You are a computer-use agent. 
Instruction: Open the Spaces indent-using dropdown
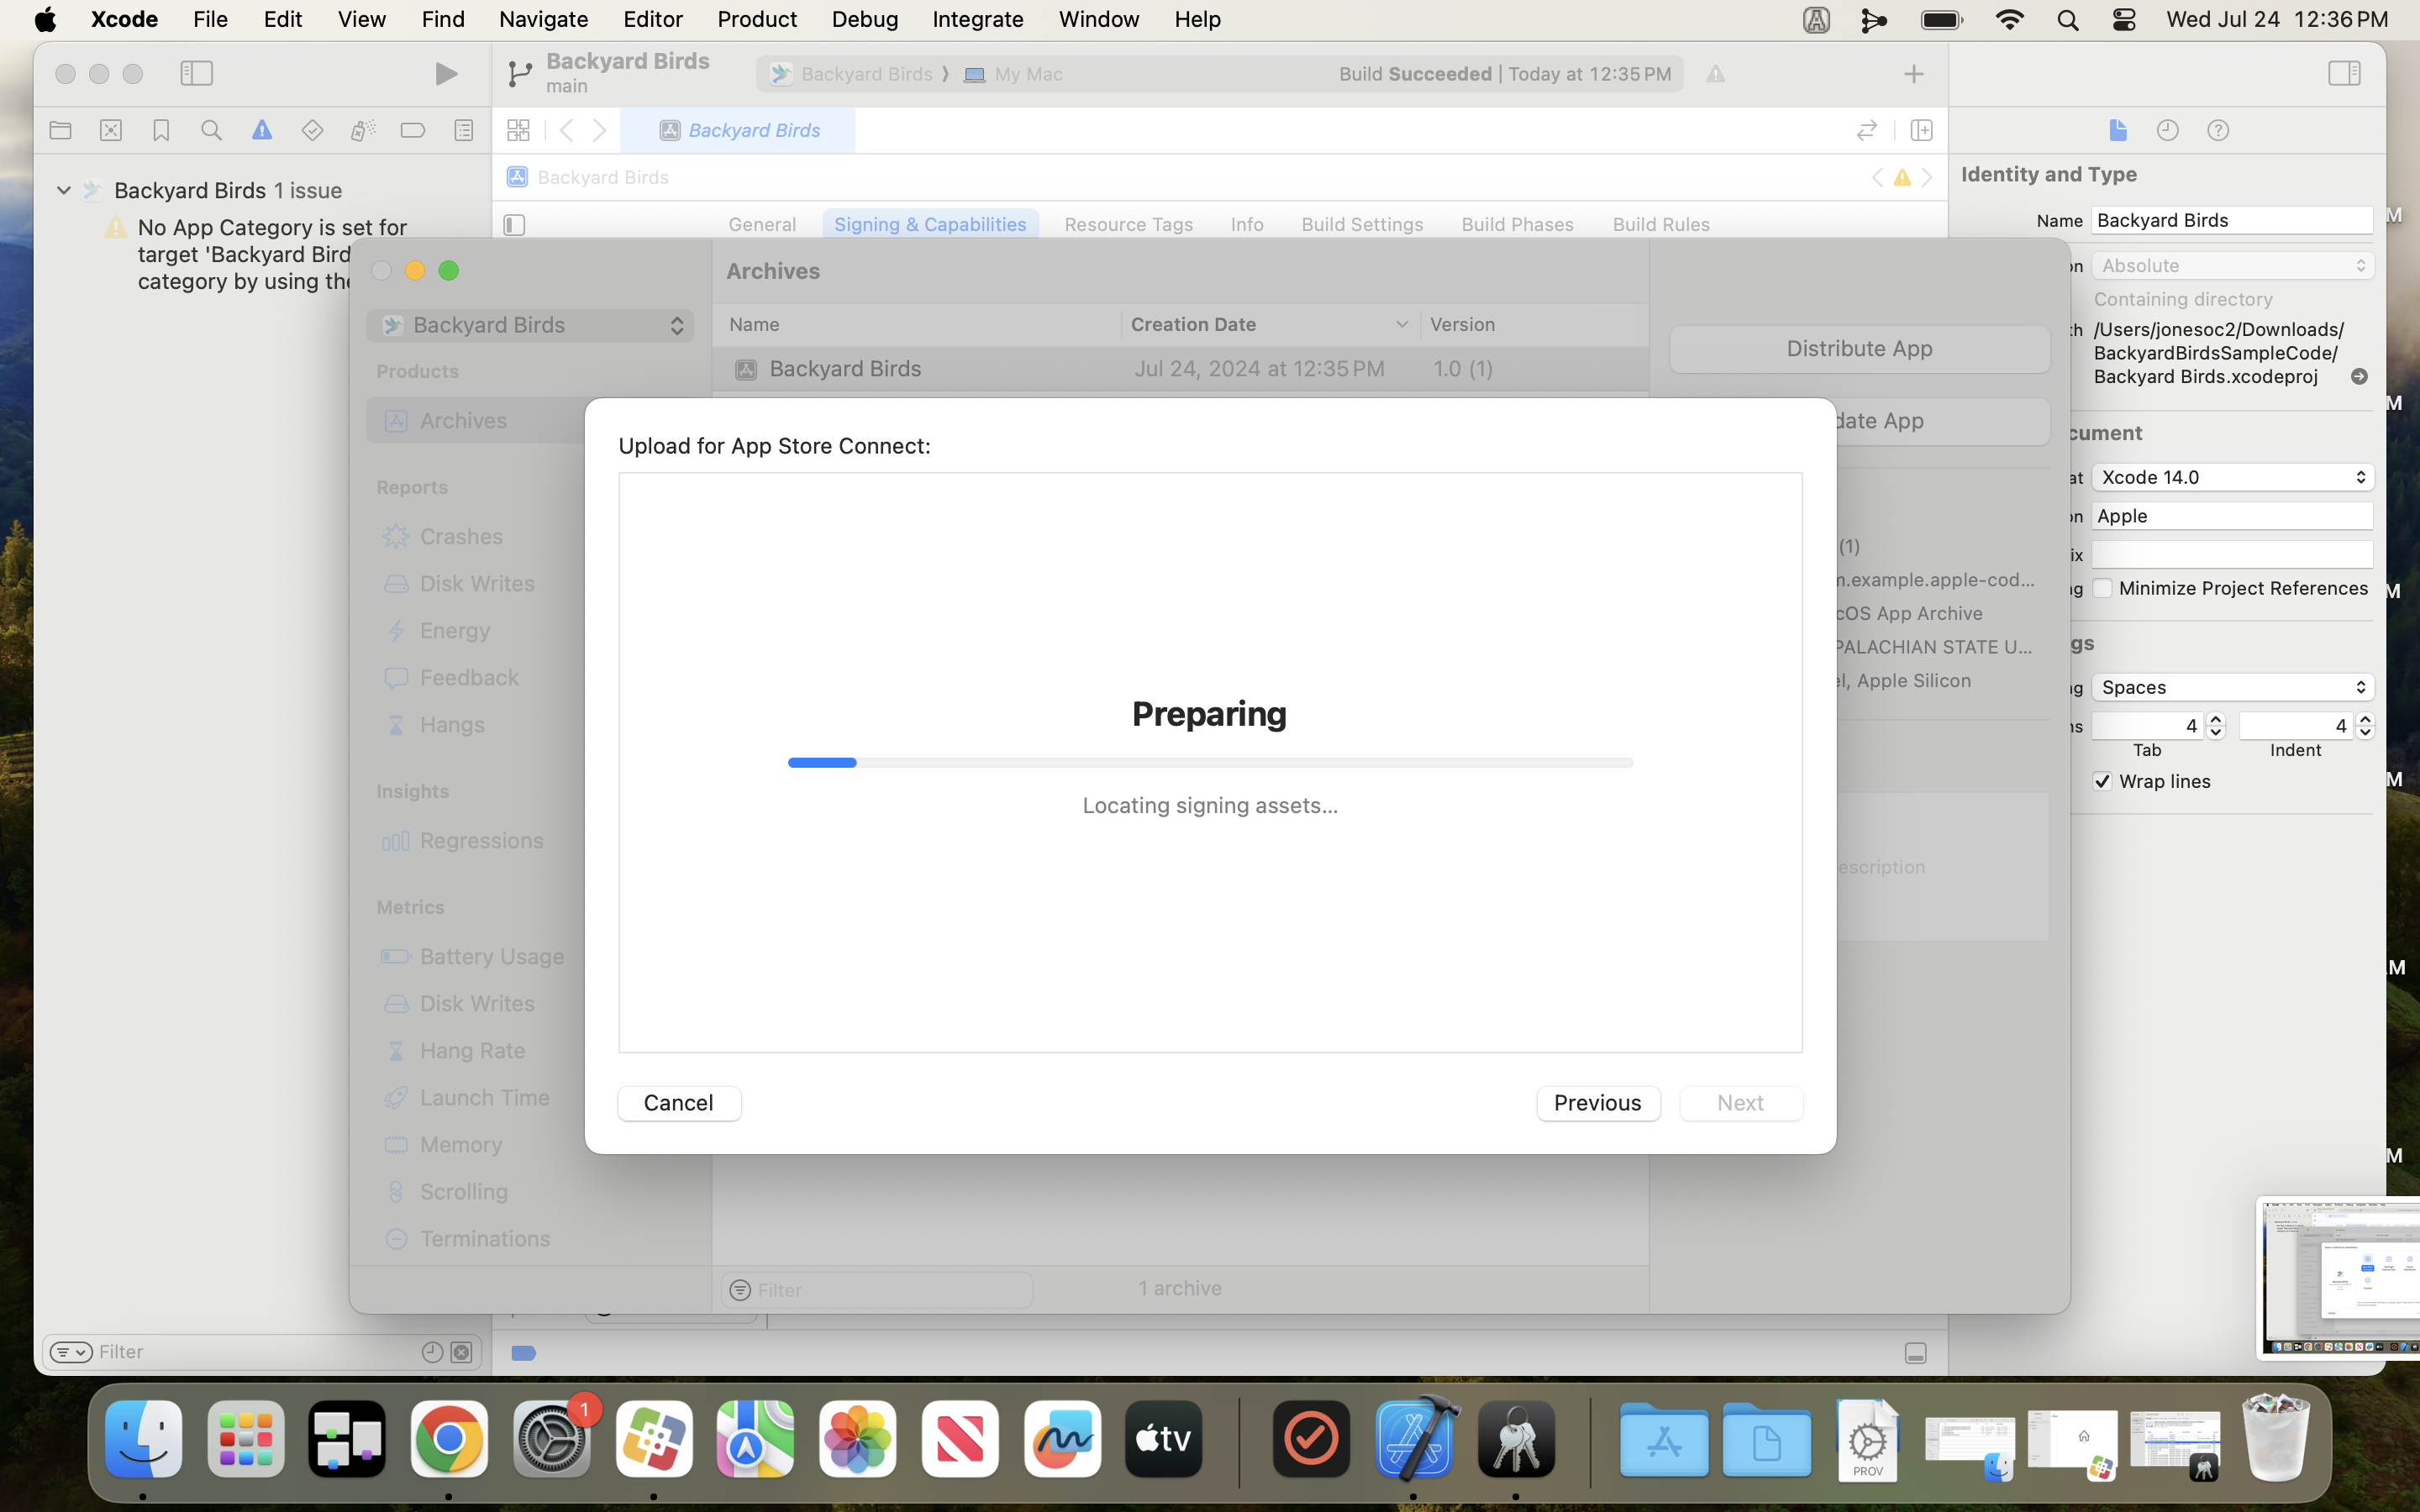coord(2232,687)
